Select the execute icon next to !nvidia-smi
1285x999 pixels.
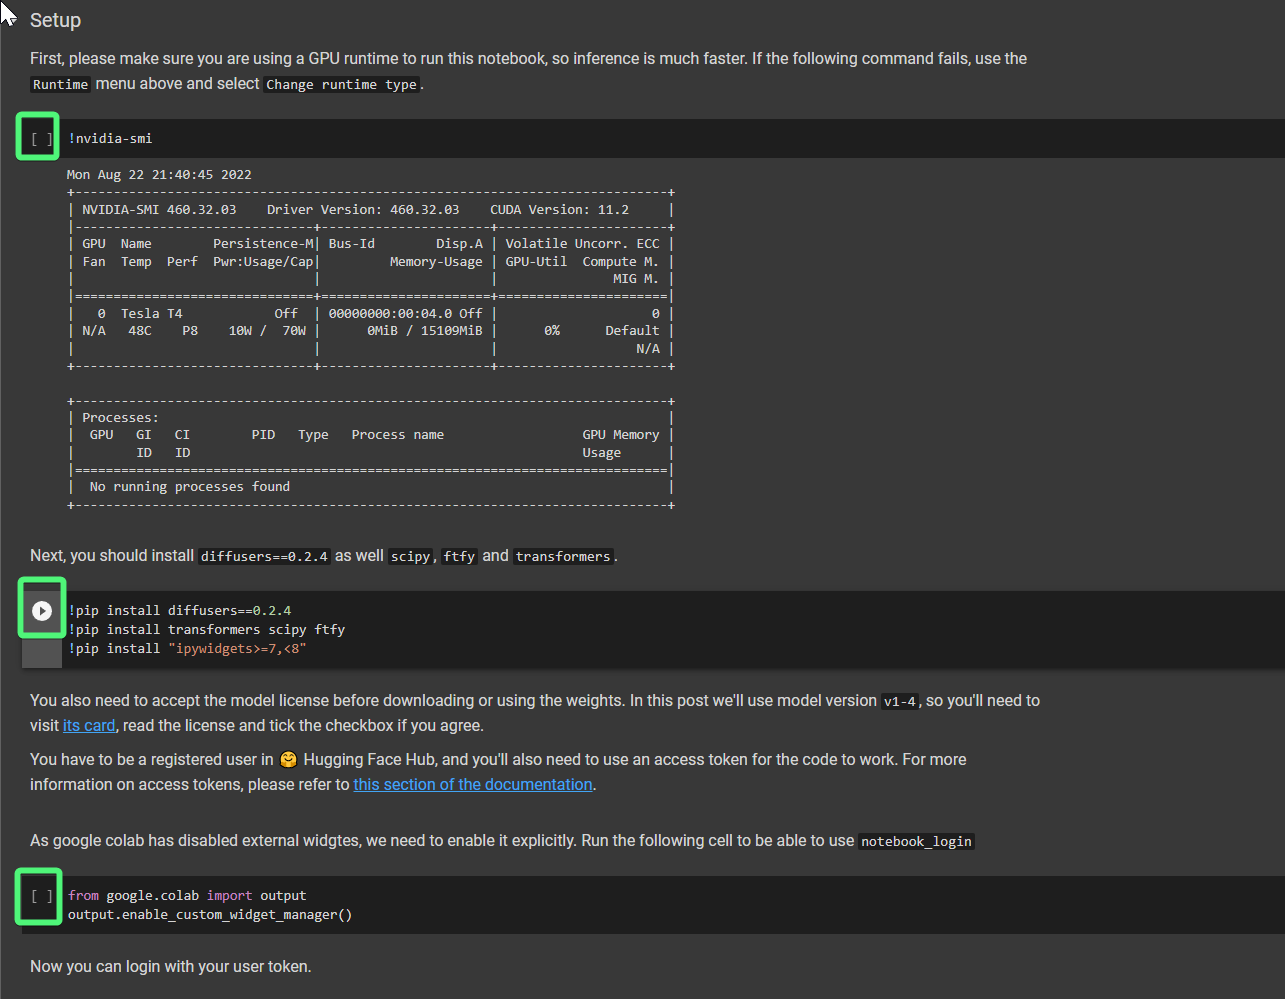coord(37,137)
